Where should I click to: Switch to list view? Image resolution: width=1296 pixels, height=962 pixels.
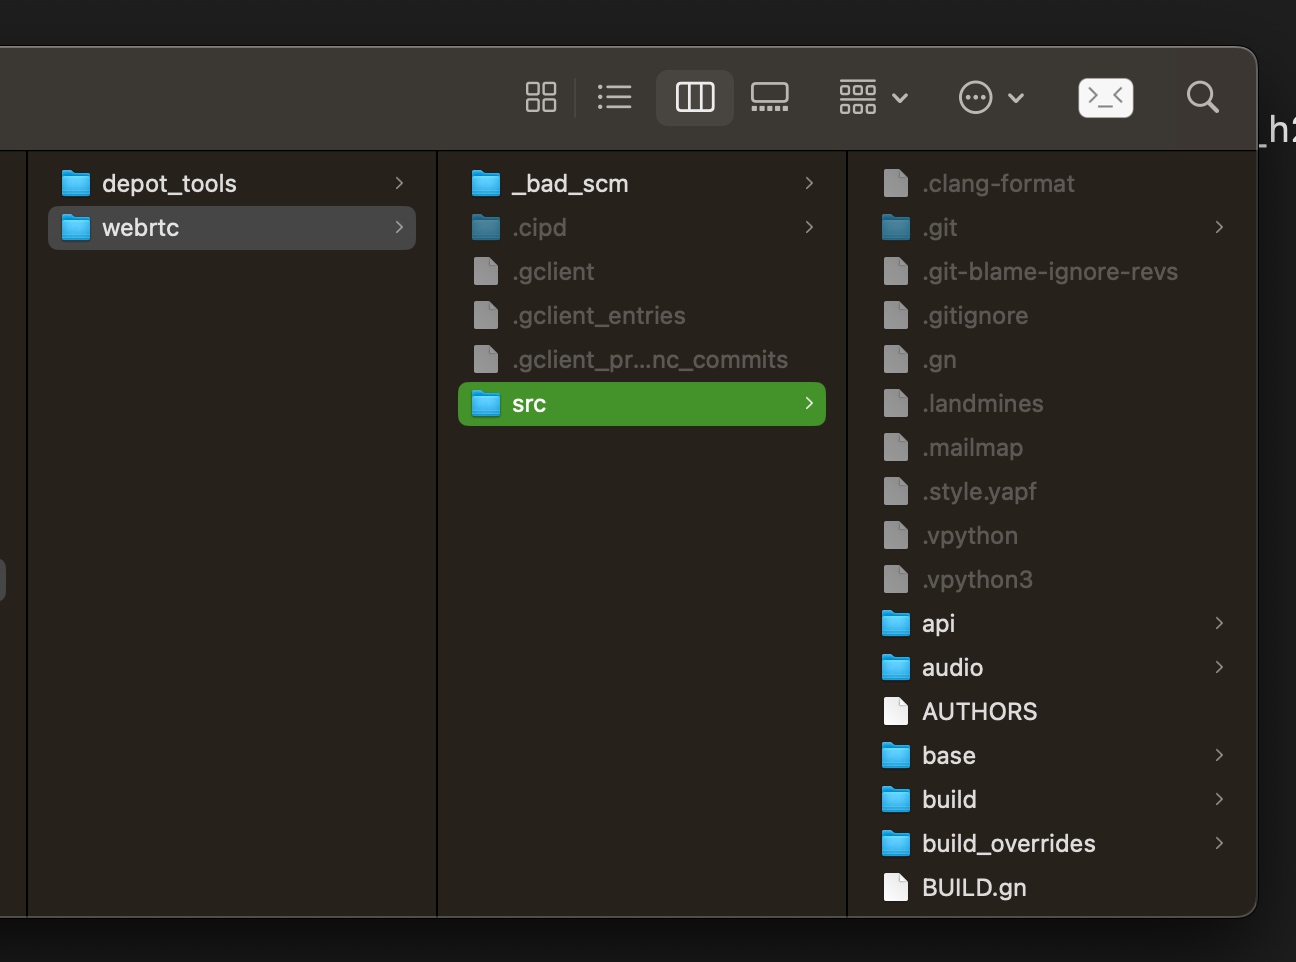pos(614,97)
